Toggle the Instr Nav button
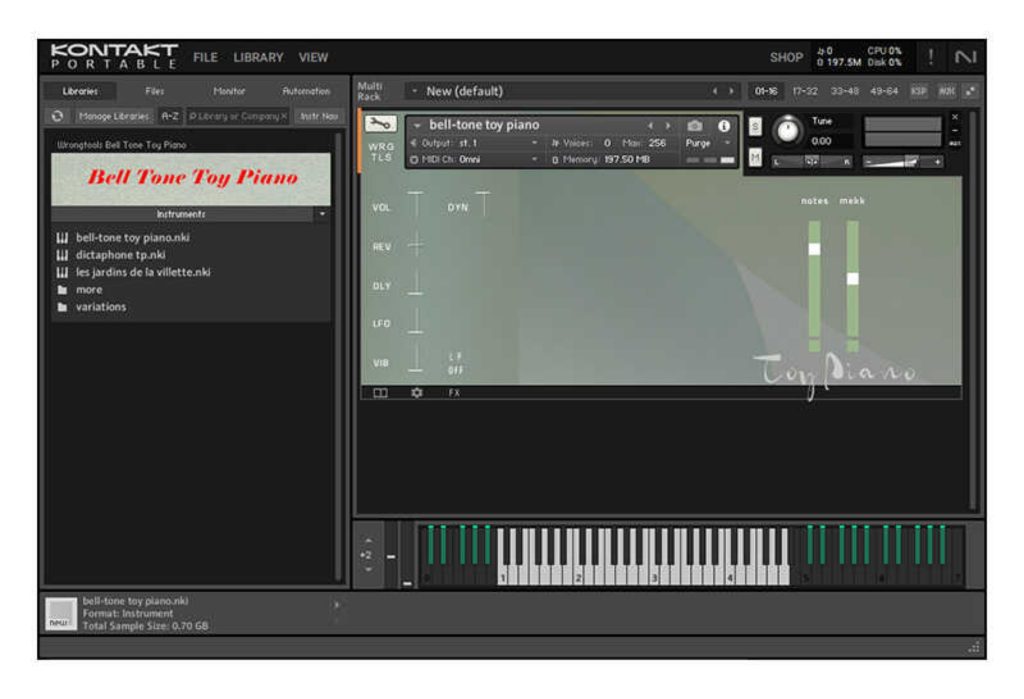This screenshot has width=1024, height=699. pyautogui.click(x=319, y=116)
